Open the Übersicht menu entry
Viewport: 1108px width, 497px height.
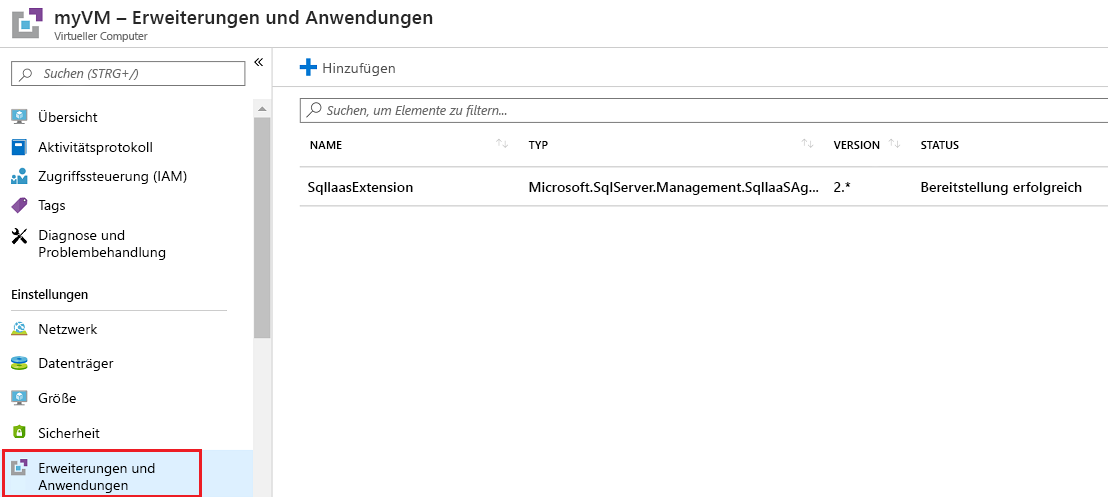68,117
